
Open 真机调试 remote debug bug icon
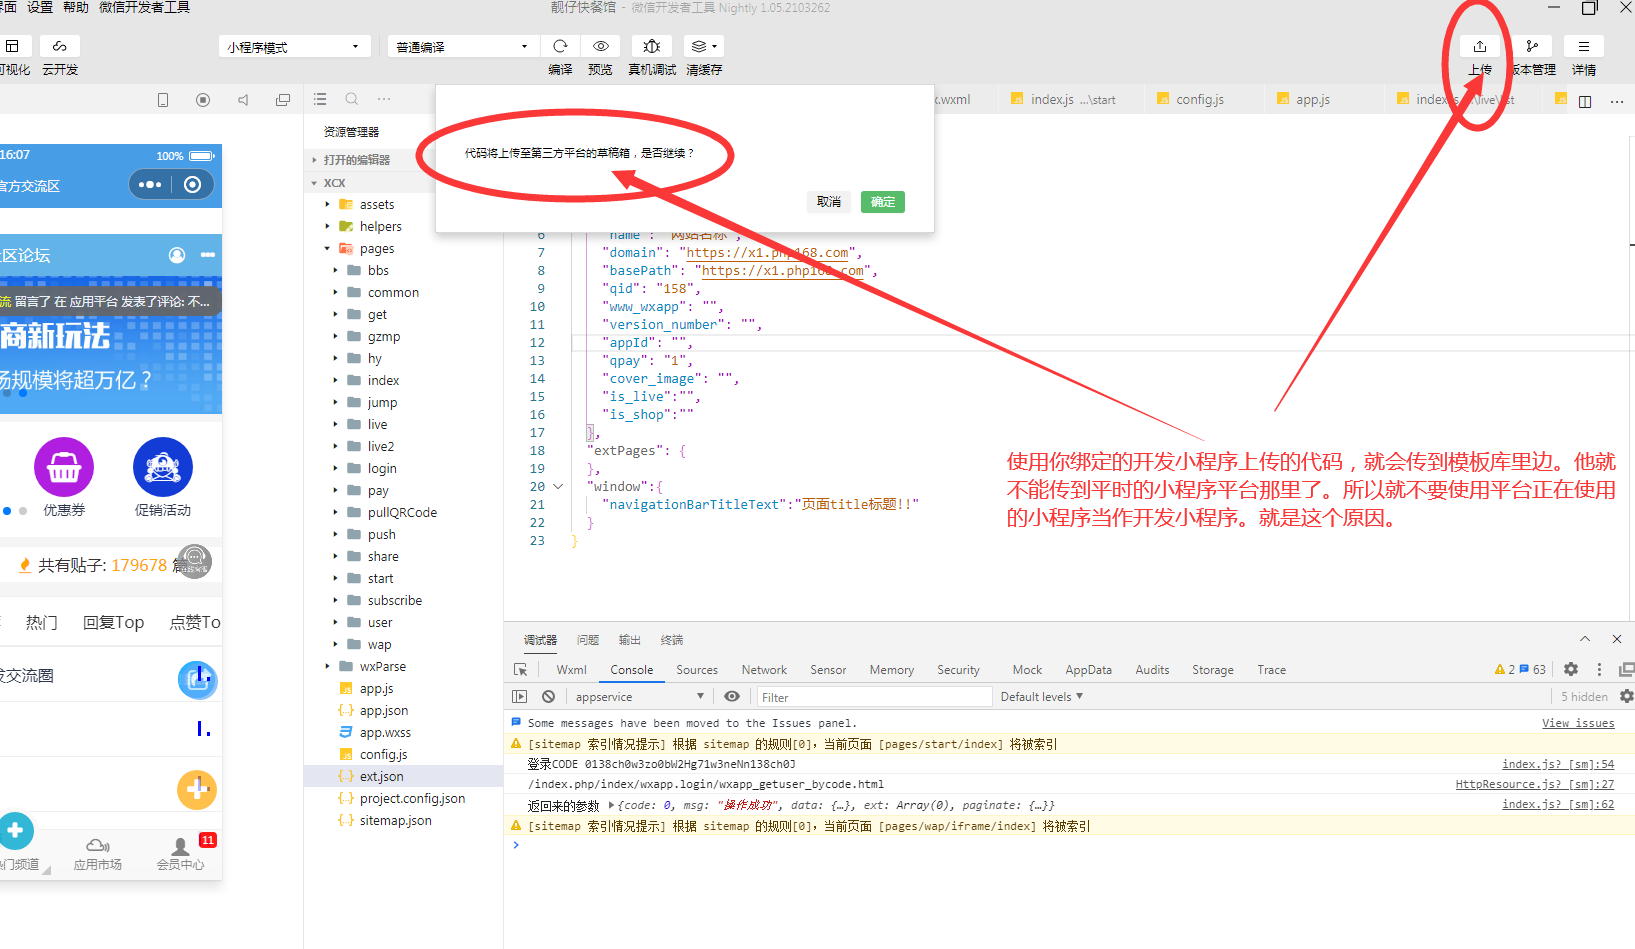pos(652,46)
